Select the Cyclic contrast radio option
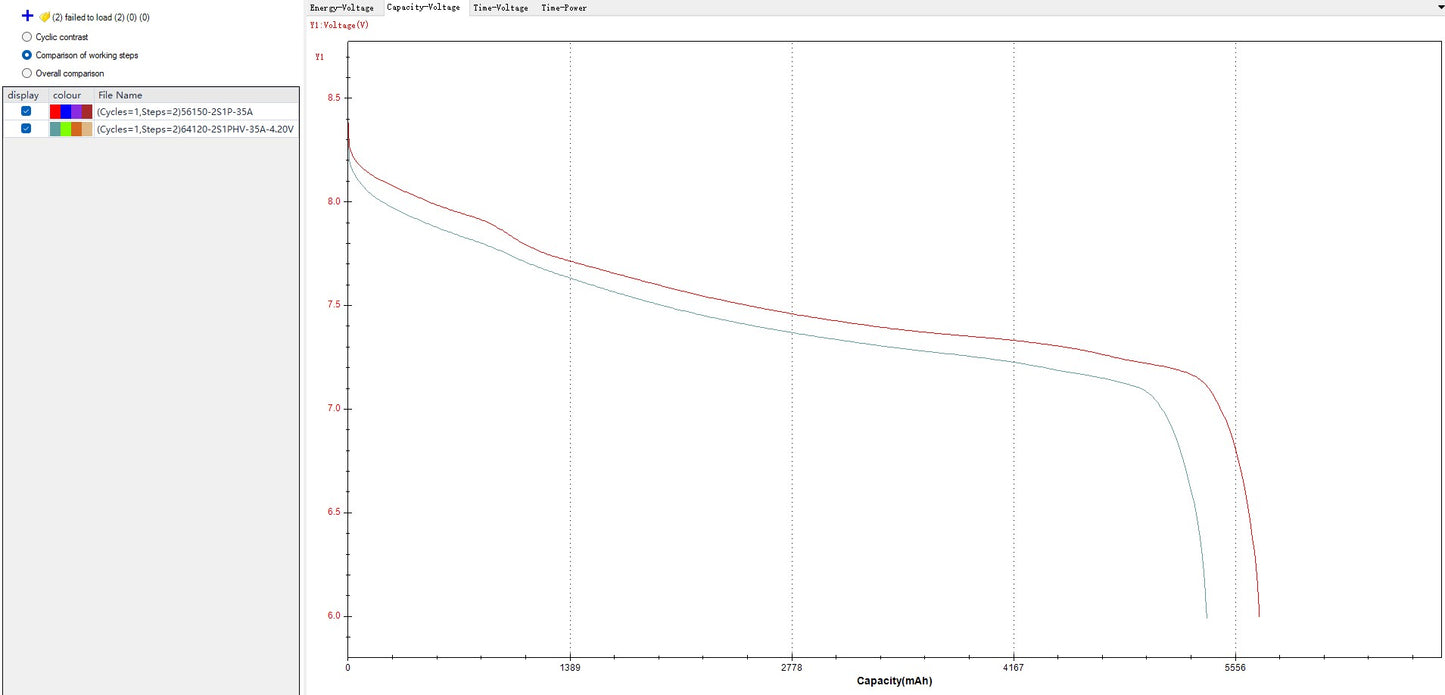 coord(27,37)
